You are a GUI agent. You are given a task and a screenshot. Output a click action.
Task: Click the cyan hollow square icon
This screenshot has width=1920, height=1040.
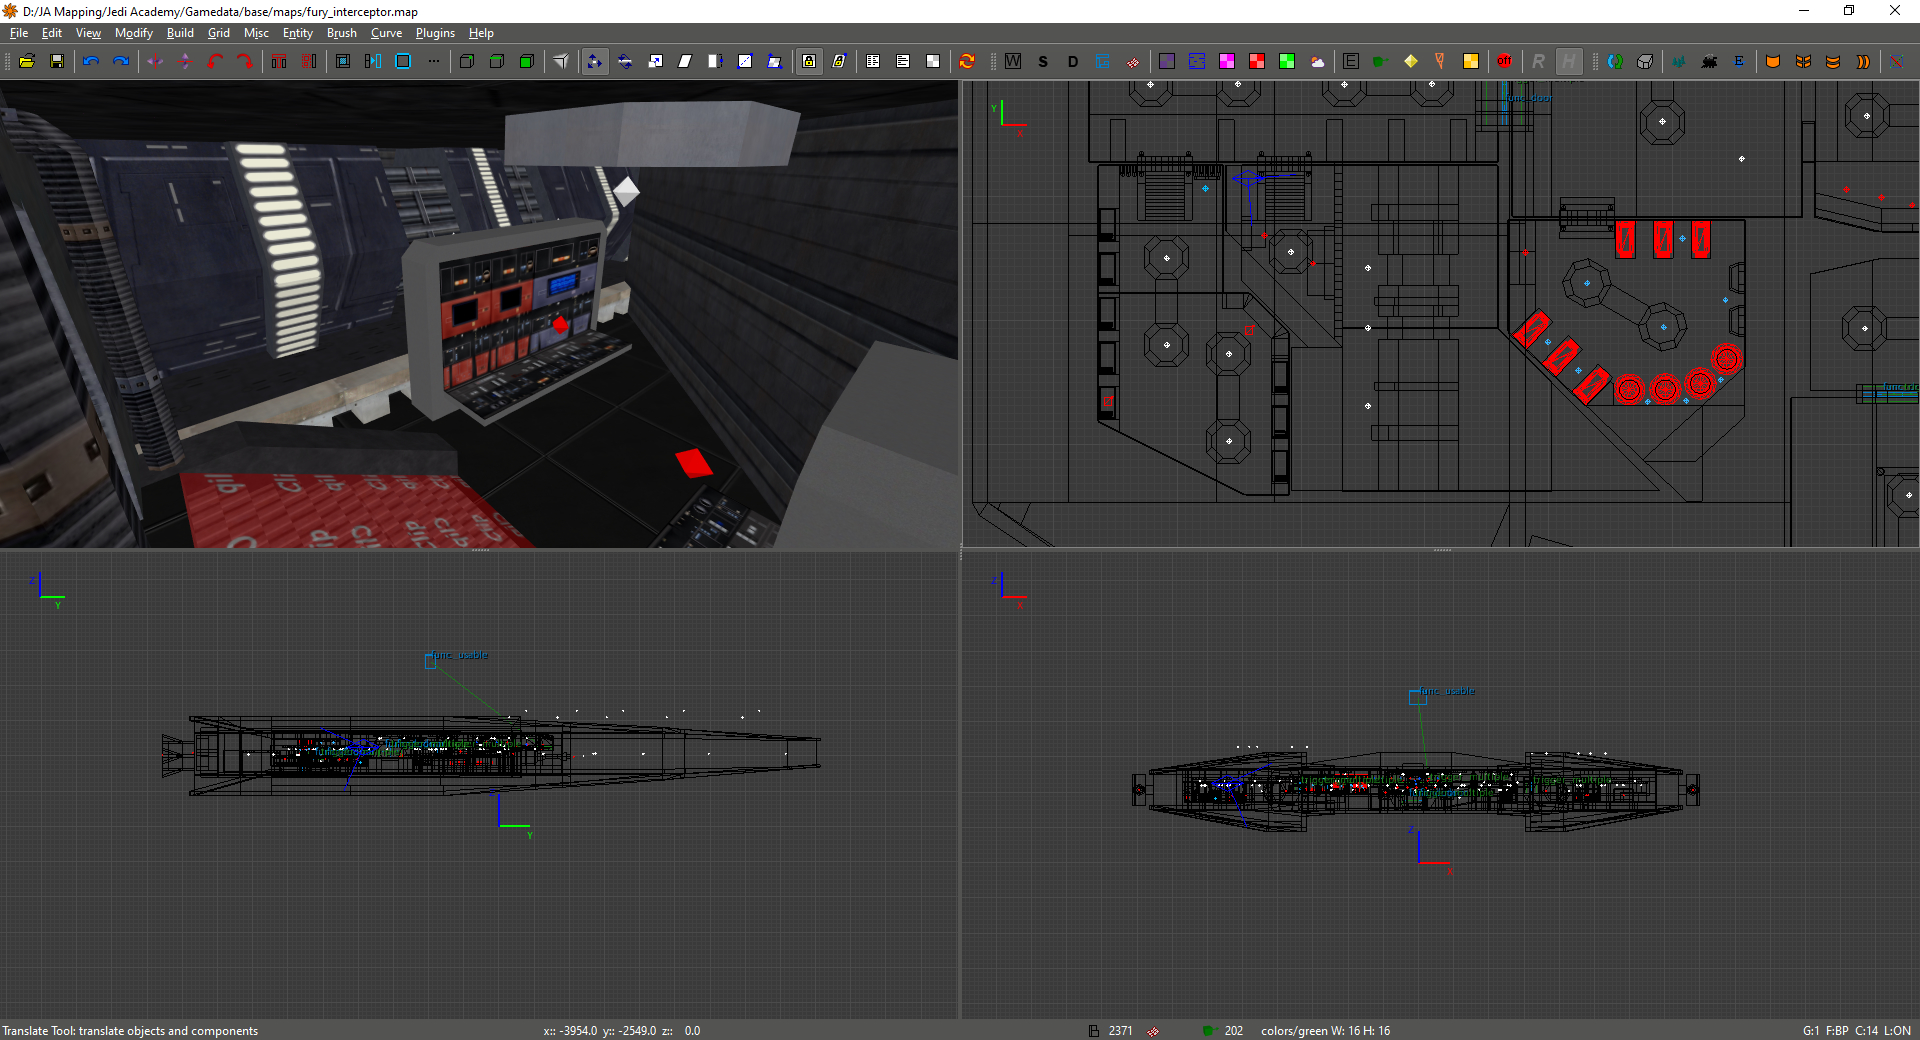(403, 61)
